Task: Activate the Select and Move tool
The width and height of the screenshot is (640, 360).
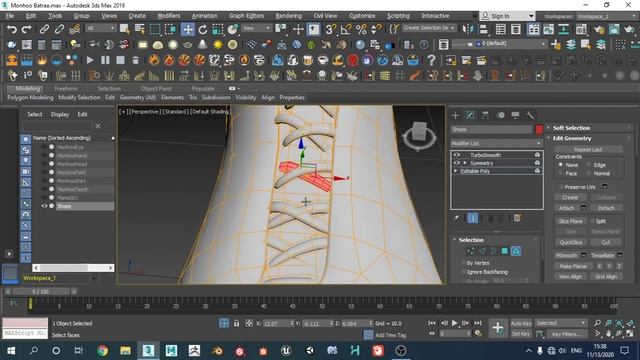Action: (x=188, y=29)
